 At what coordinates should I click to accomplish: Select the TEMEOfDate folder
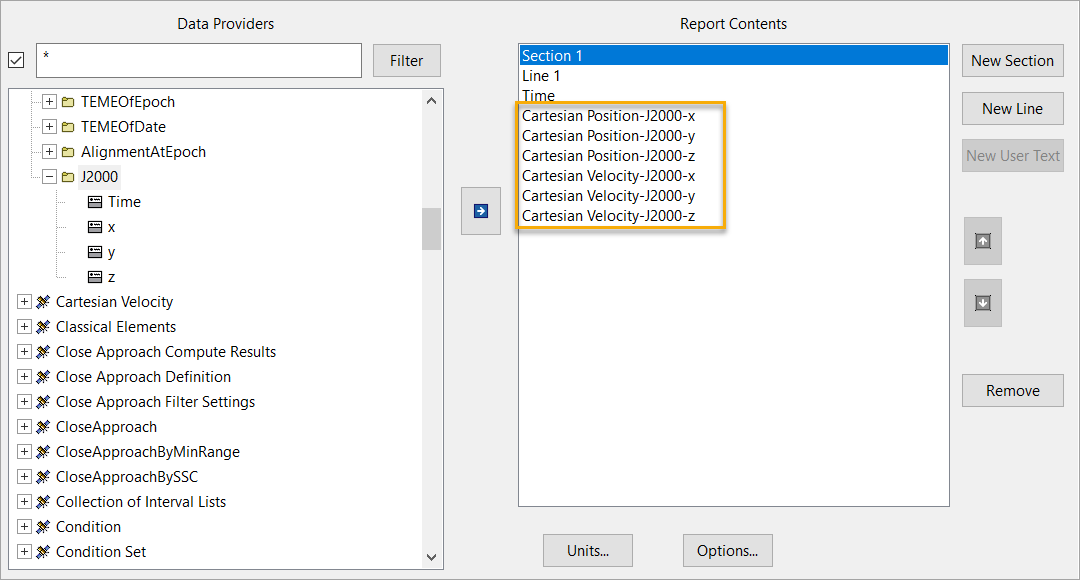coord(123,127)
